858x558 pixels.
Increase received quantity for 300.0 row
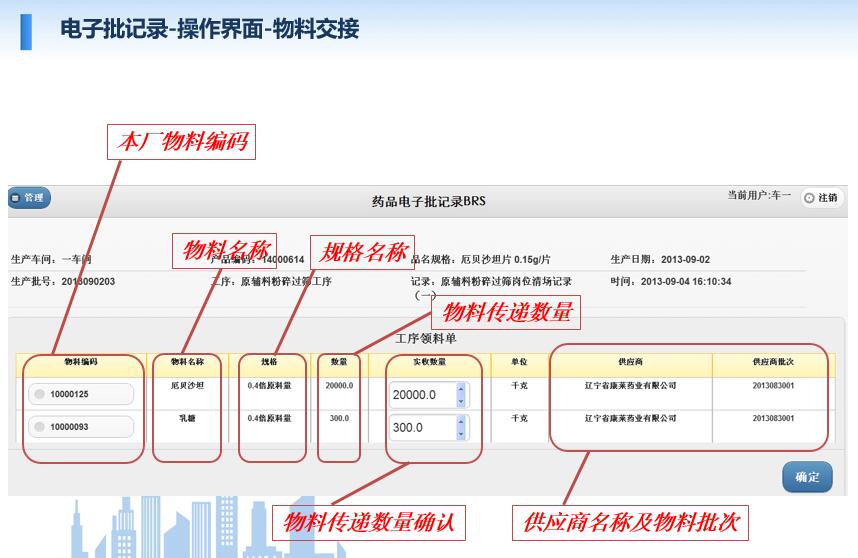point(460,422)
